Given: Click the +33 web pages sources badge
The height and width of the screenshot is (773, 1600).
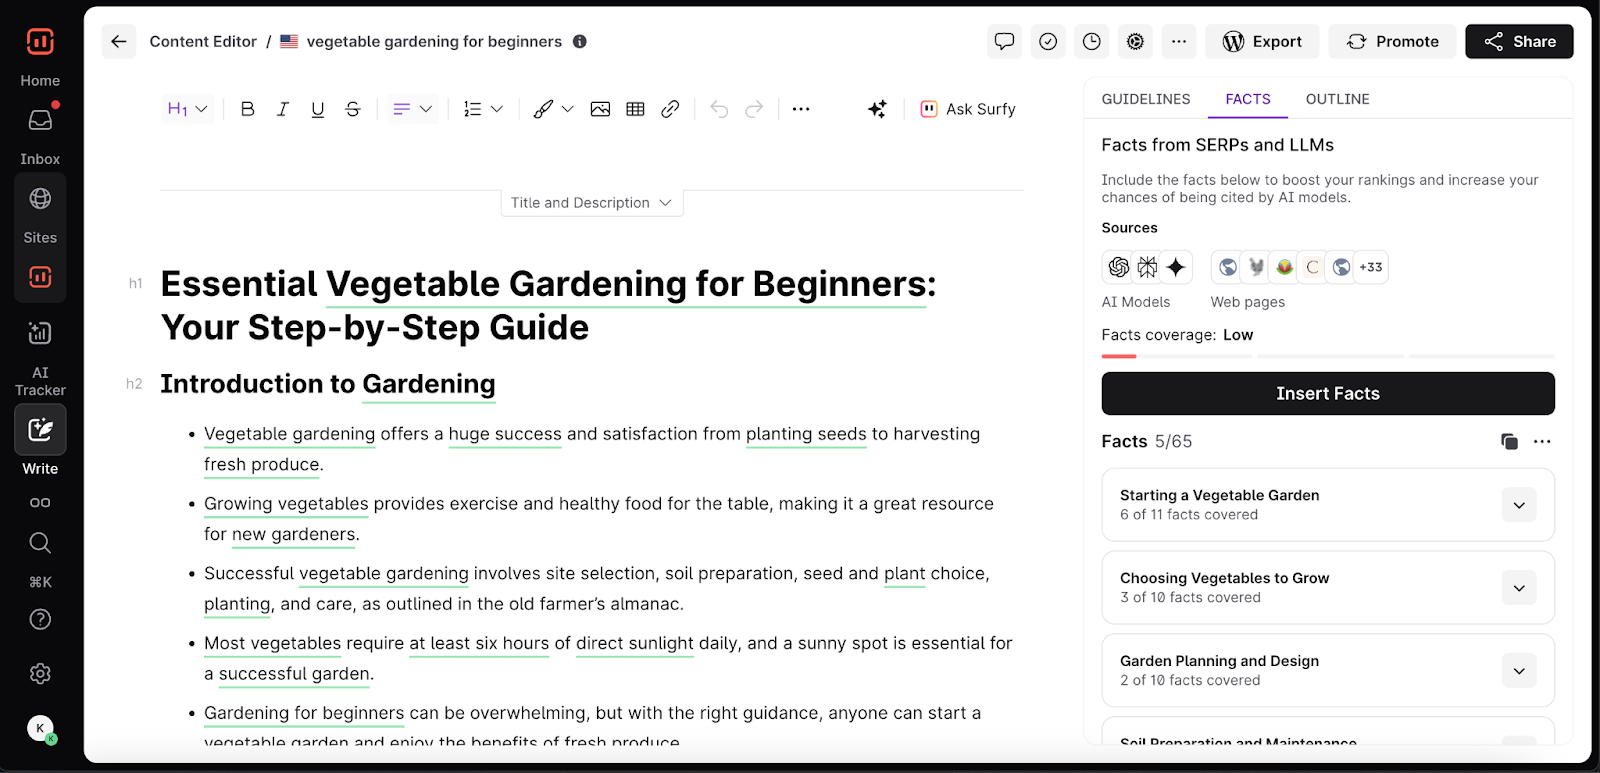Looking at the screenshot, I should point(1370,267).
